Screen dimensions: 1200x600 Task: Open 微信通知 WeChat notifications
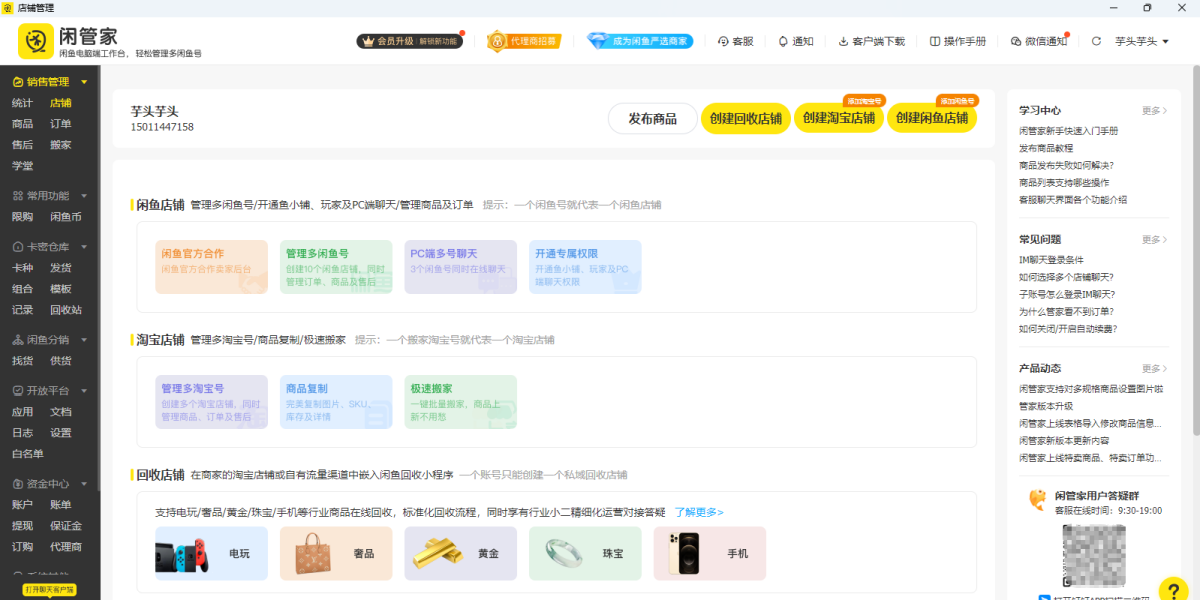1039,41
